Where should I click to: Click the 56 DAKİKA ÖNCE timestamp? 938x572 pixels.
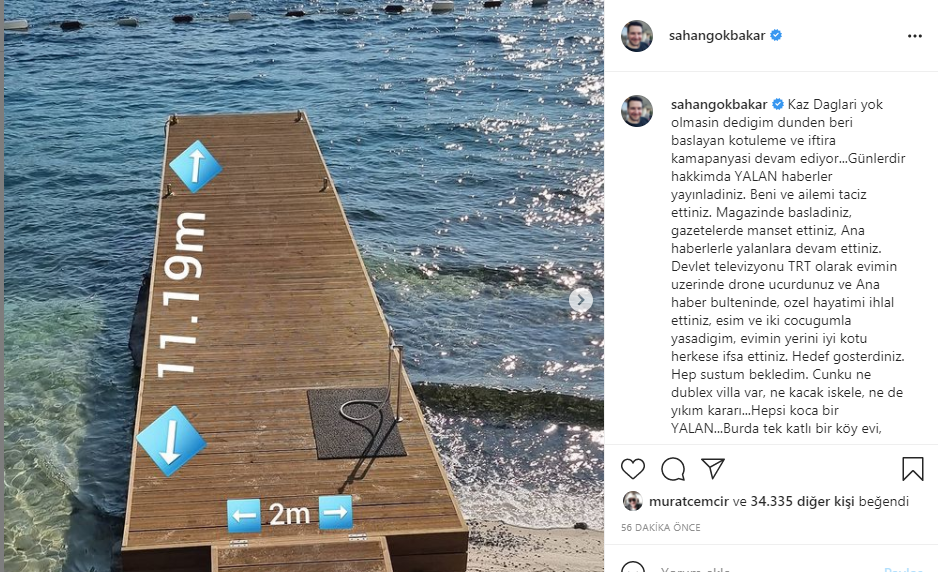(x=660, y=527)
